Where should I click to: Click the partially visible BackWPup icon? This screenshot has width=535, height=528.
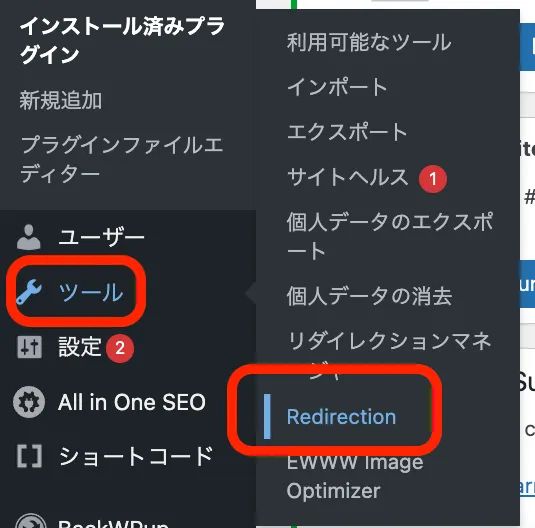pyautogui.click(x=31, y=521)
